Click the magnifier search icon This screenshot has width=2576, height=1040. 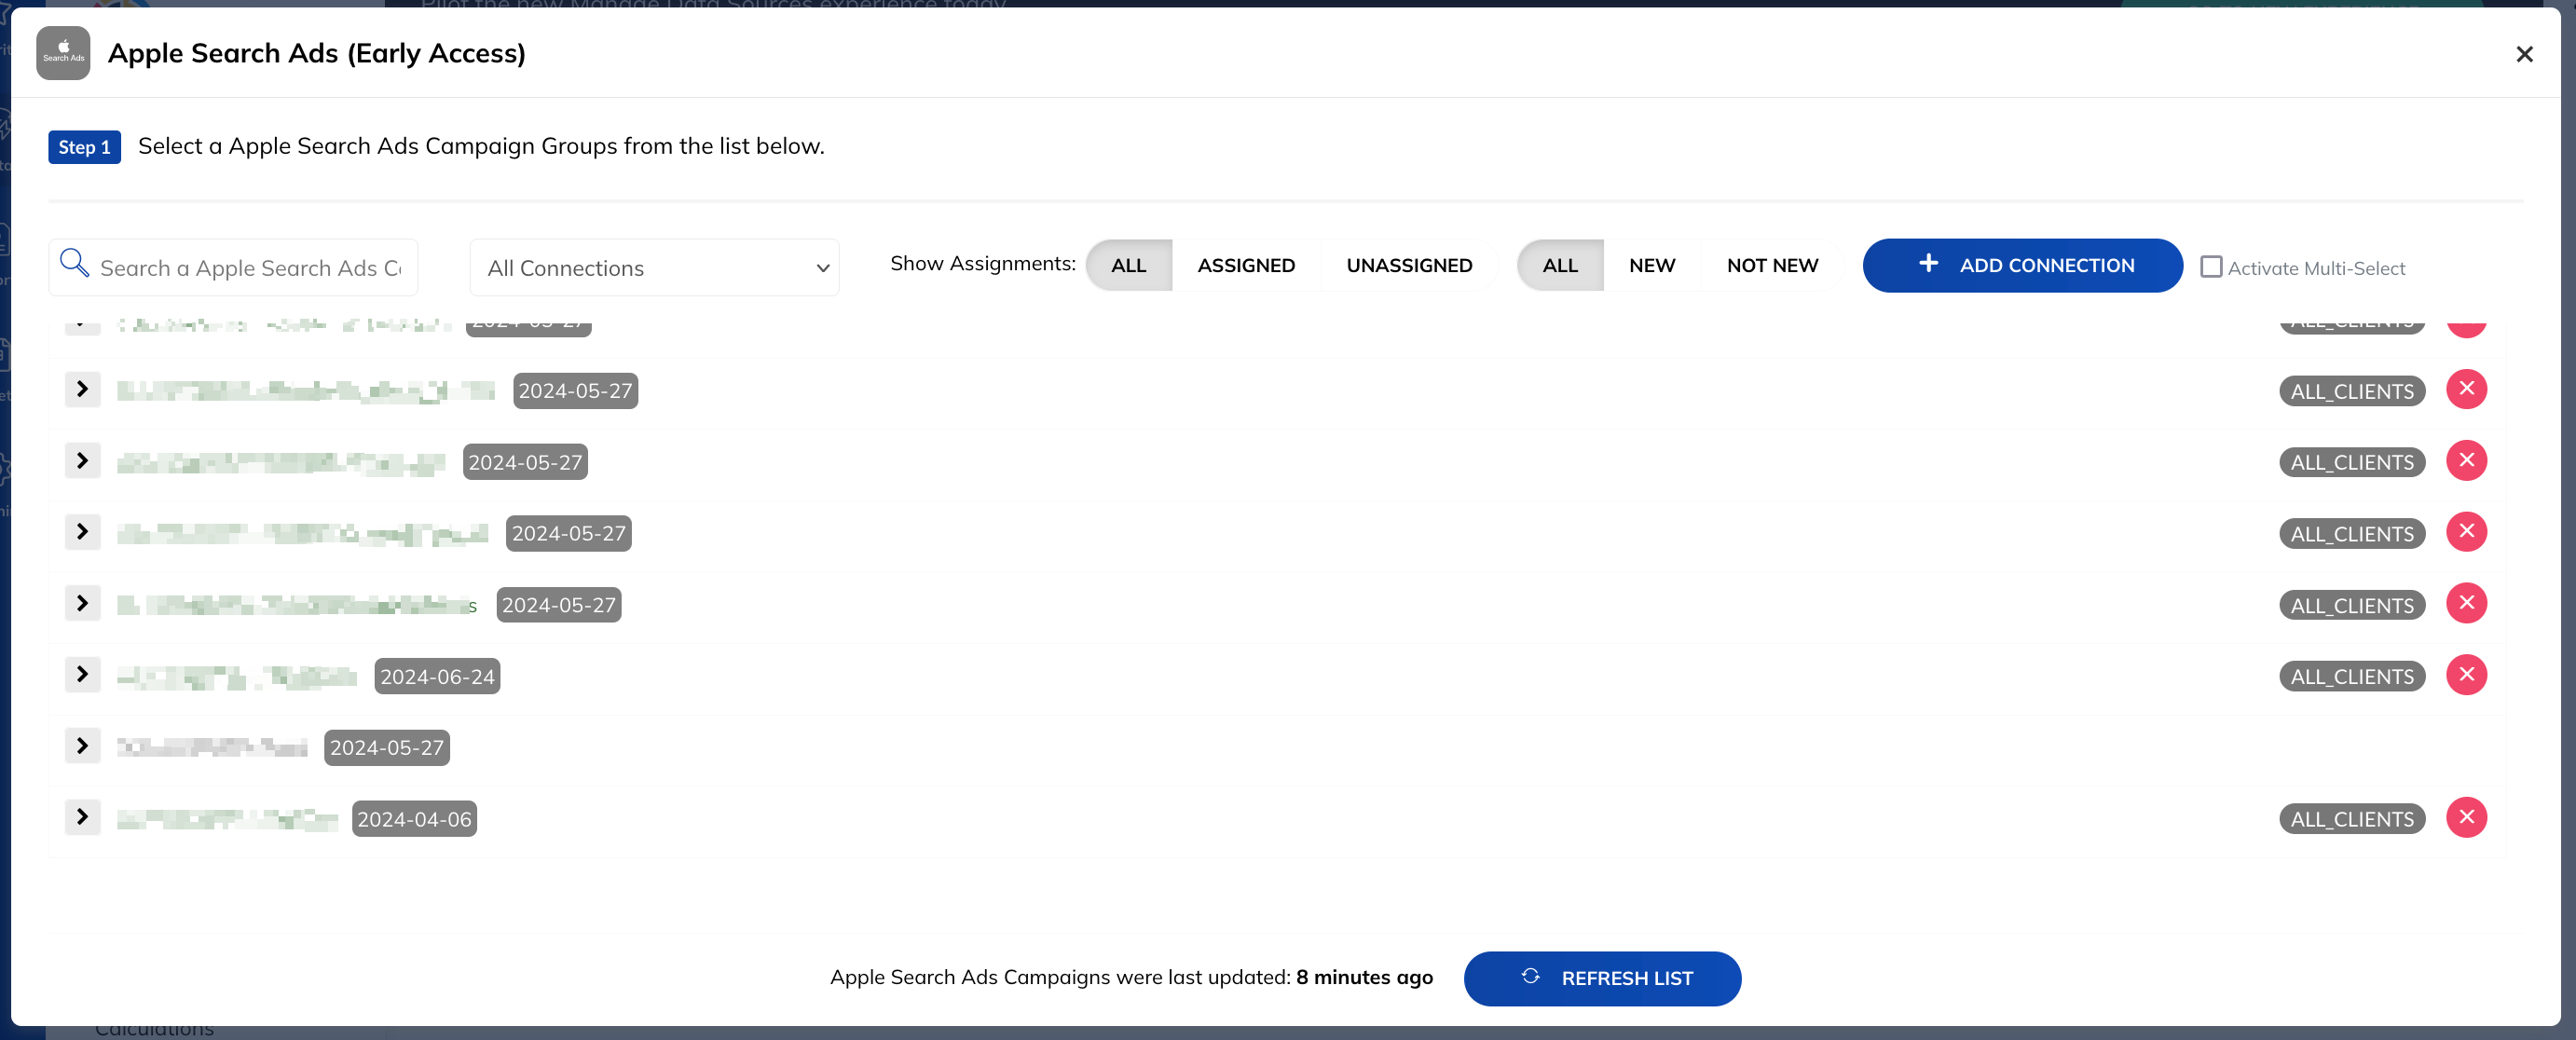pyautogui.click(x=74, y=263)
